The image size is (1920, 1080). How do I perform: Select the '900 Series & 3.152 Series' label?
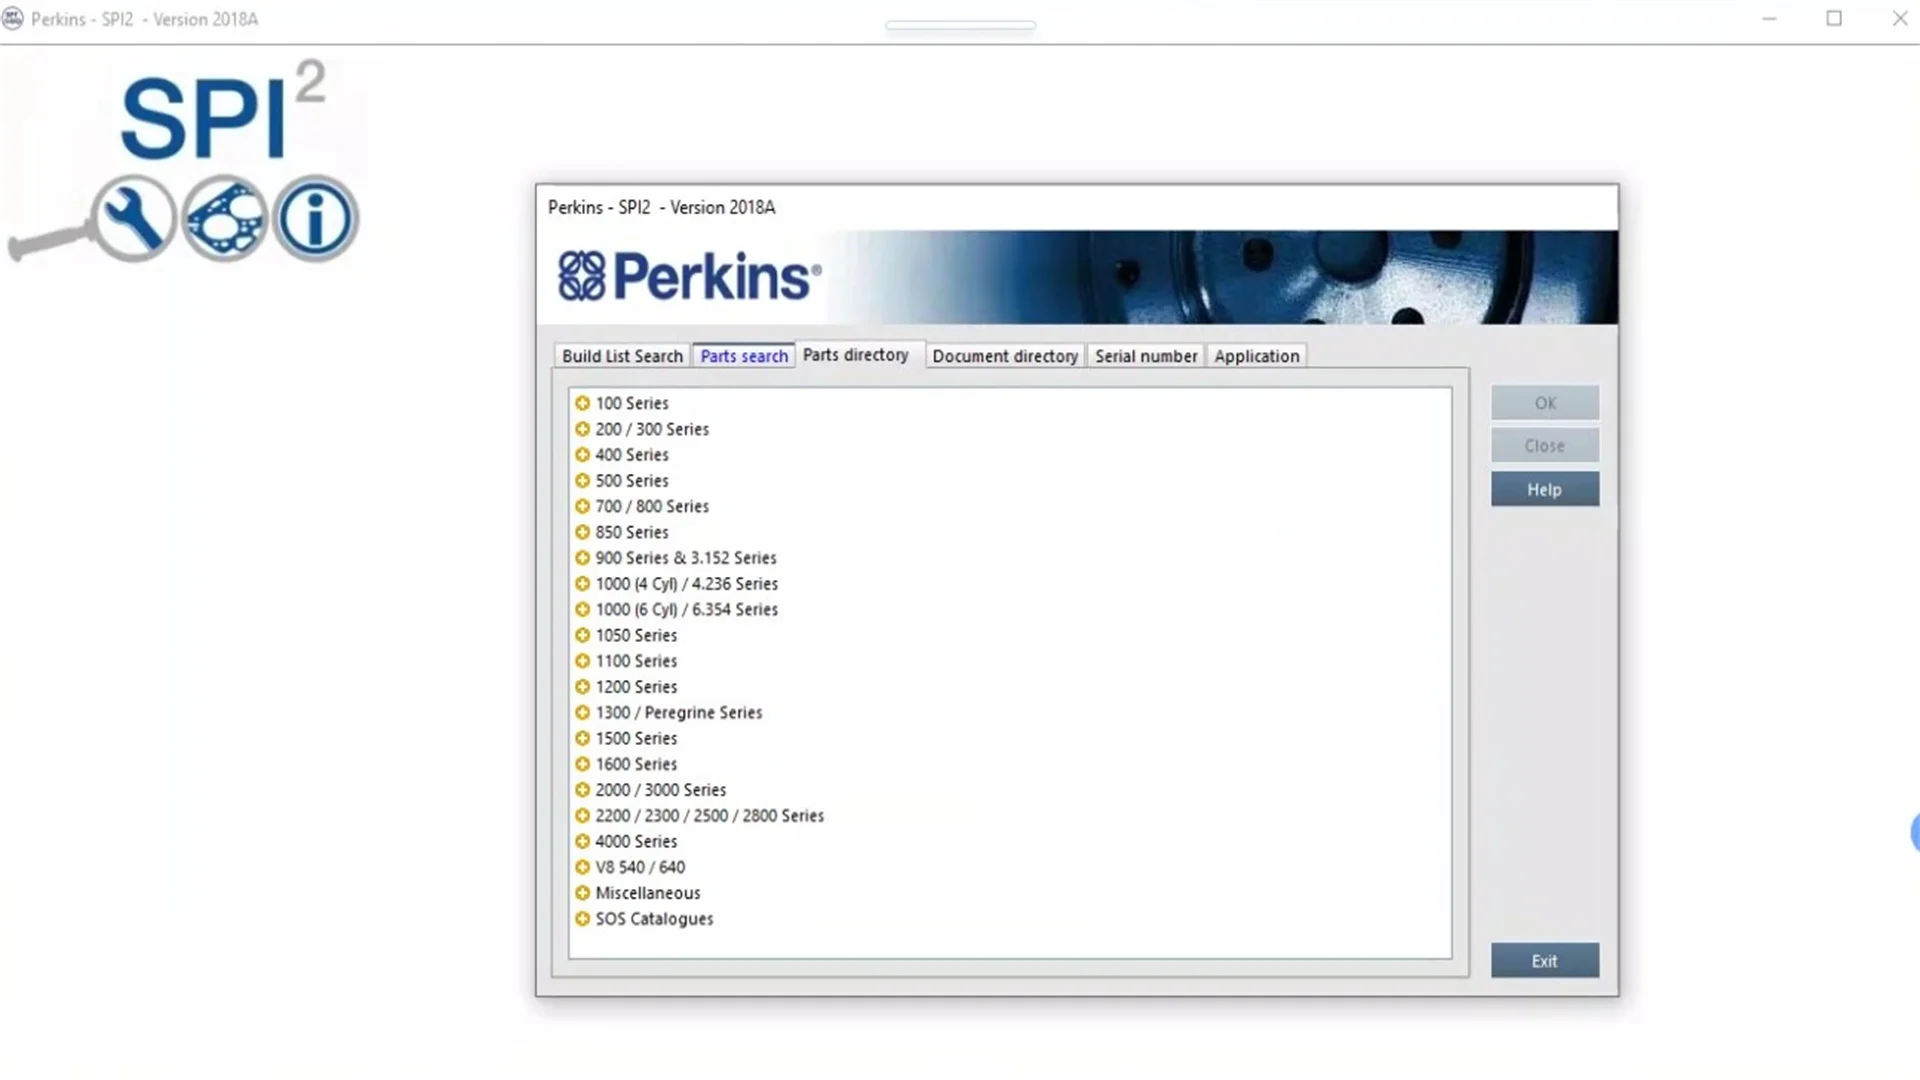pyautogui.click(x=686, y=558)
